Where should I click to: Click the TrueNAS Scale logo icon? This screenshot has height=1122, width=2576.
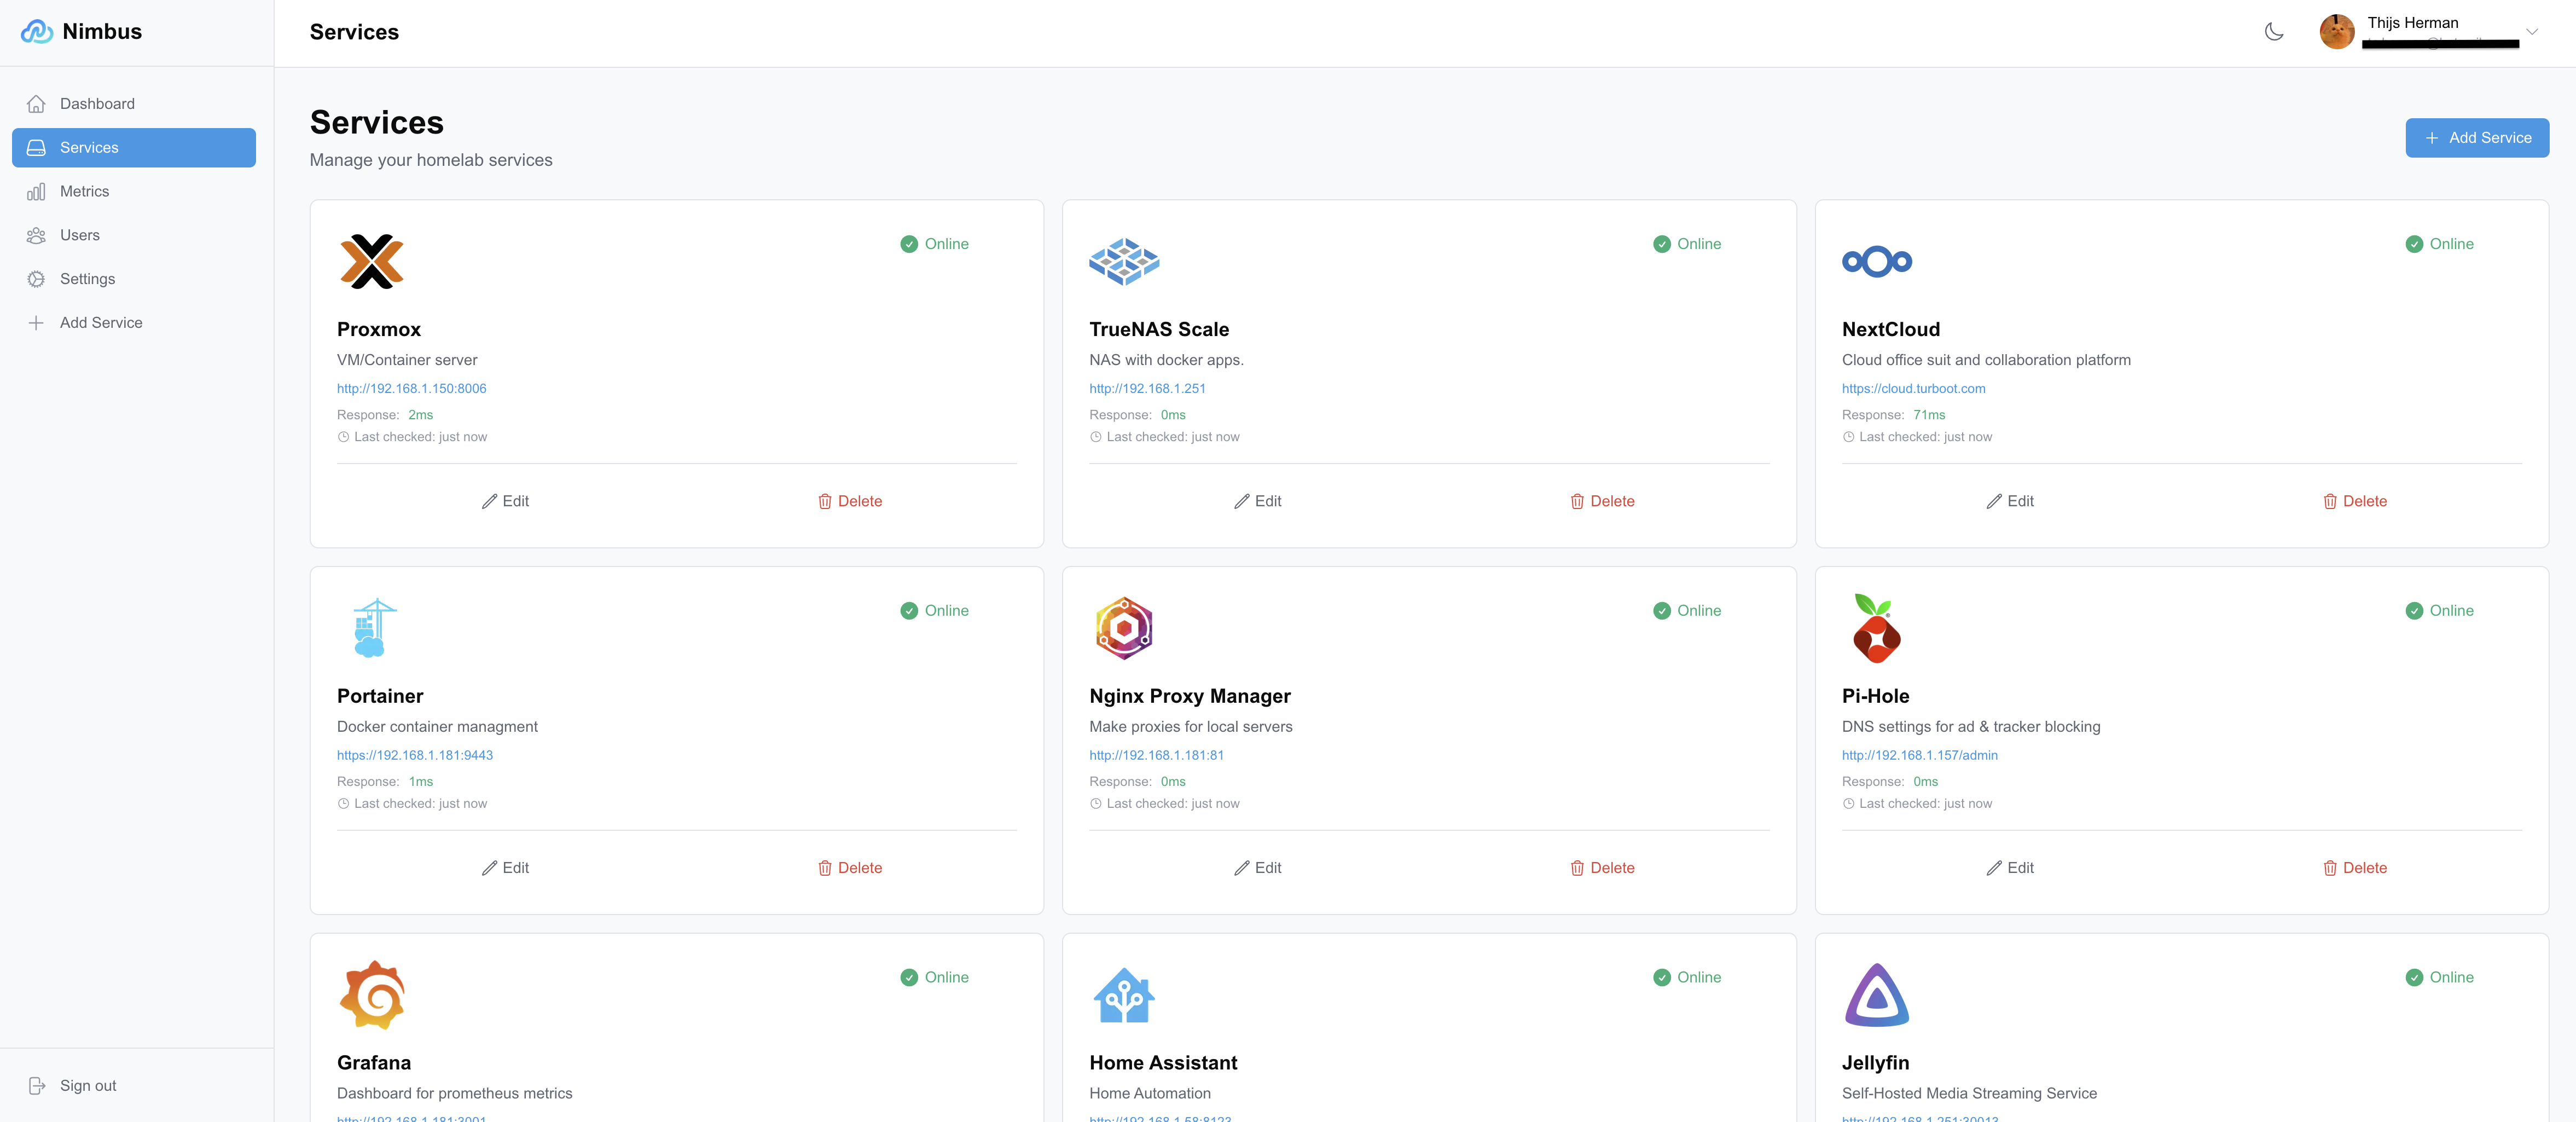[1123, 262]
